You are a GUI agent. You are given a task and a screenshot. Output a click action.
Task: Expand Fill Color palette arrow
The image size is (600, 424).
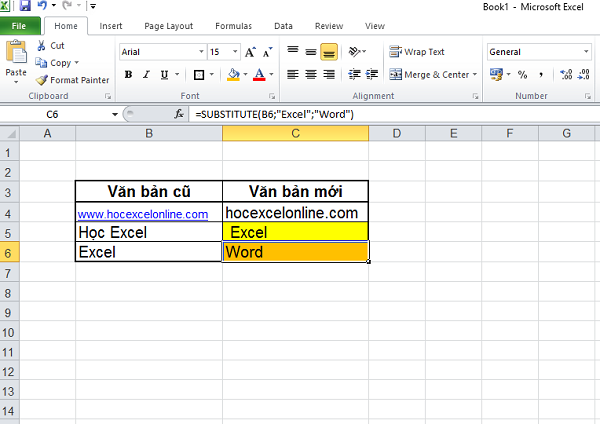pyautogui.click(x=245, y=75)
